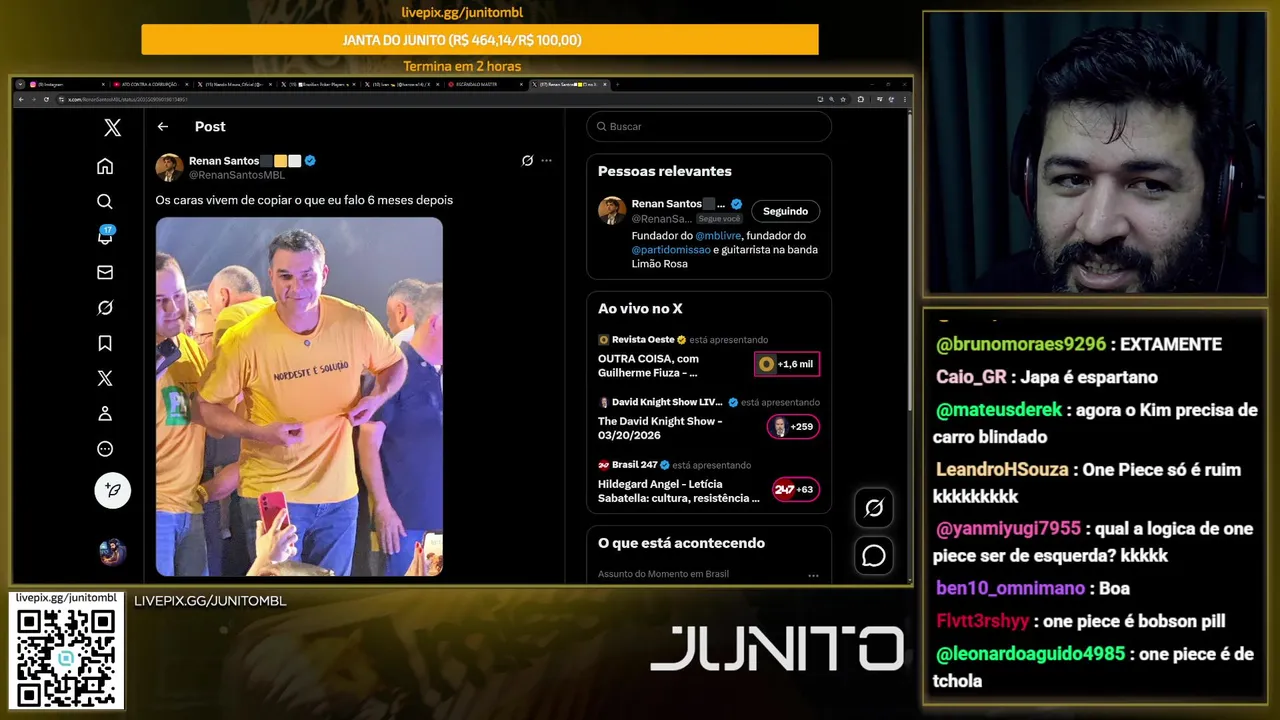1280x720 pixels.
Task: Open the tab search dropdown arrow
Action: click(20, 85)
